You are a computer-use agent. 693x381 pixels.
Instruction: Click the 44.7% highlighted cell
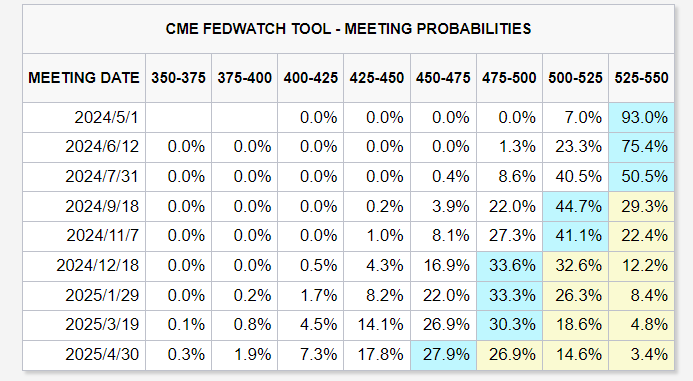click(x=575, y=206)
